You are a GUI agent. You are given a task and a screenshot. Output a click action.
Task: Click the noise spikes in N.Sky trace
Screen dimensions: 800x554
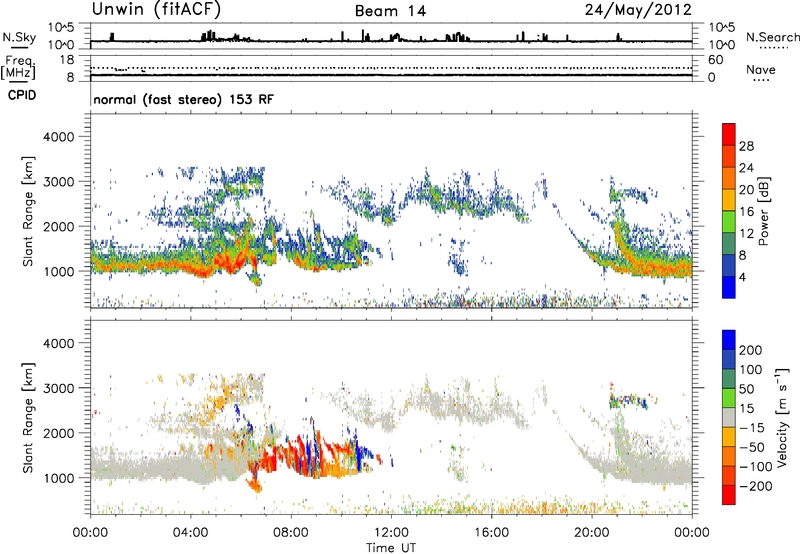[x=209, y=36]
